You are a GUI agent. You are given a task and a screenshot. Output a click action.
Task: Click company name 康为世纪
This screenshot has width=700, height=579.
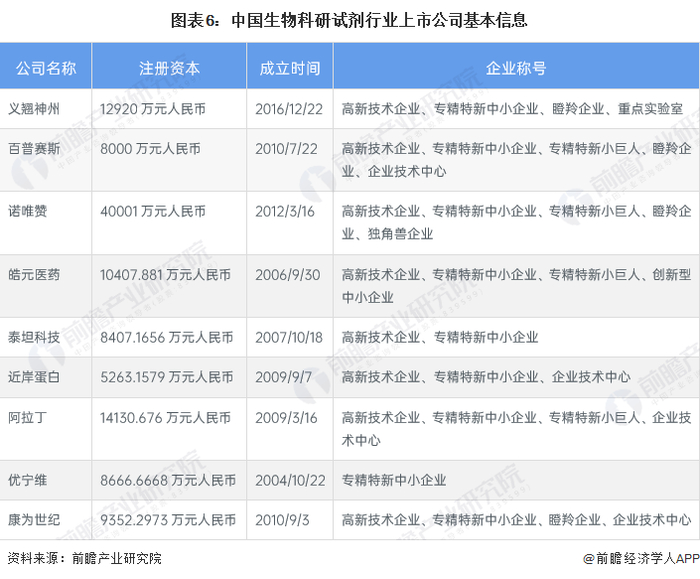34,520
